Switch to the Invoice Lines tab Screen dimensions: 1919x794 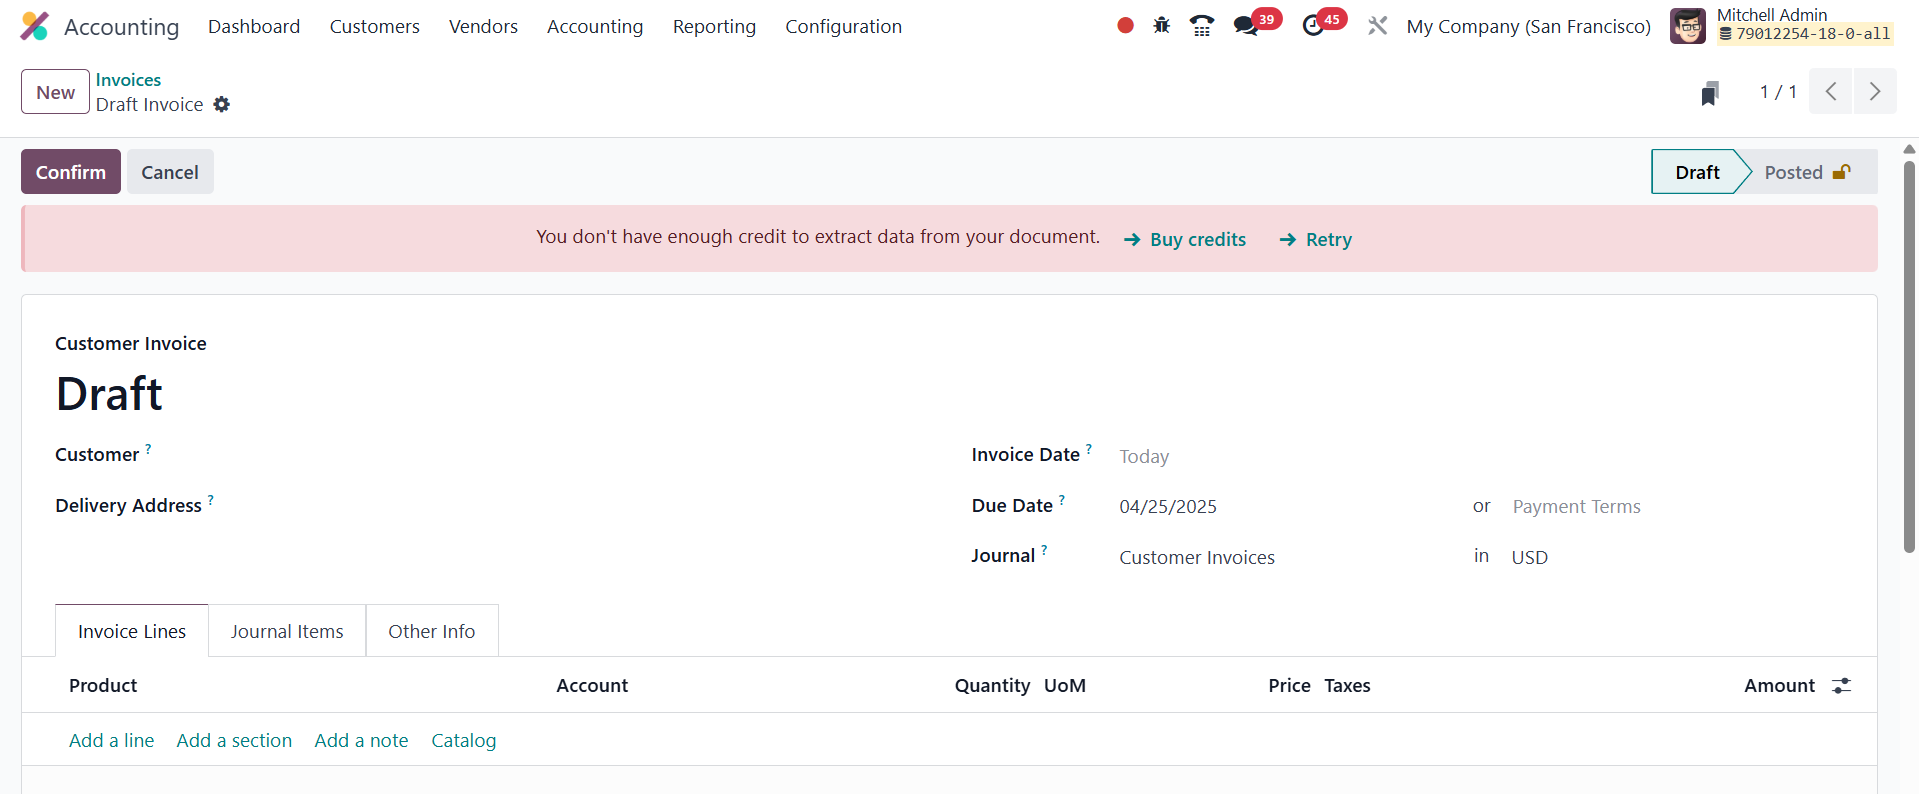click(x=132, y=631)
